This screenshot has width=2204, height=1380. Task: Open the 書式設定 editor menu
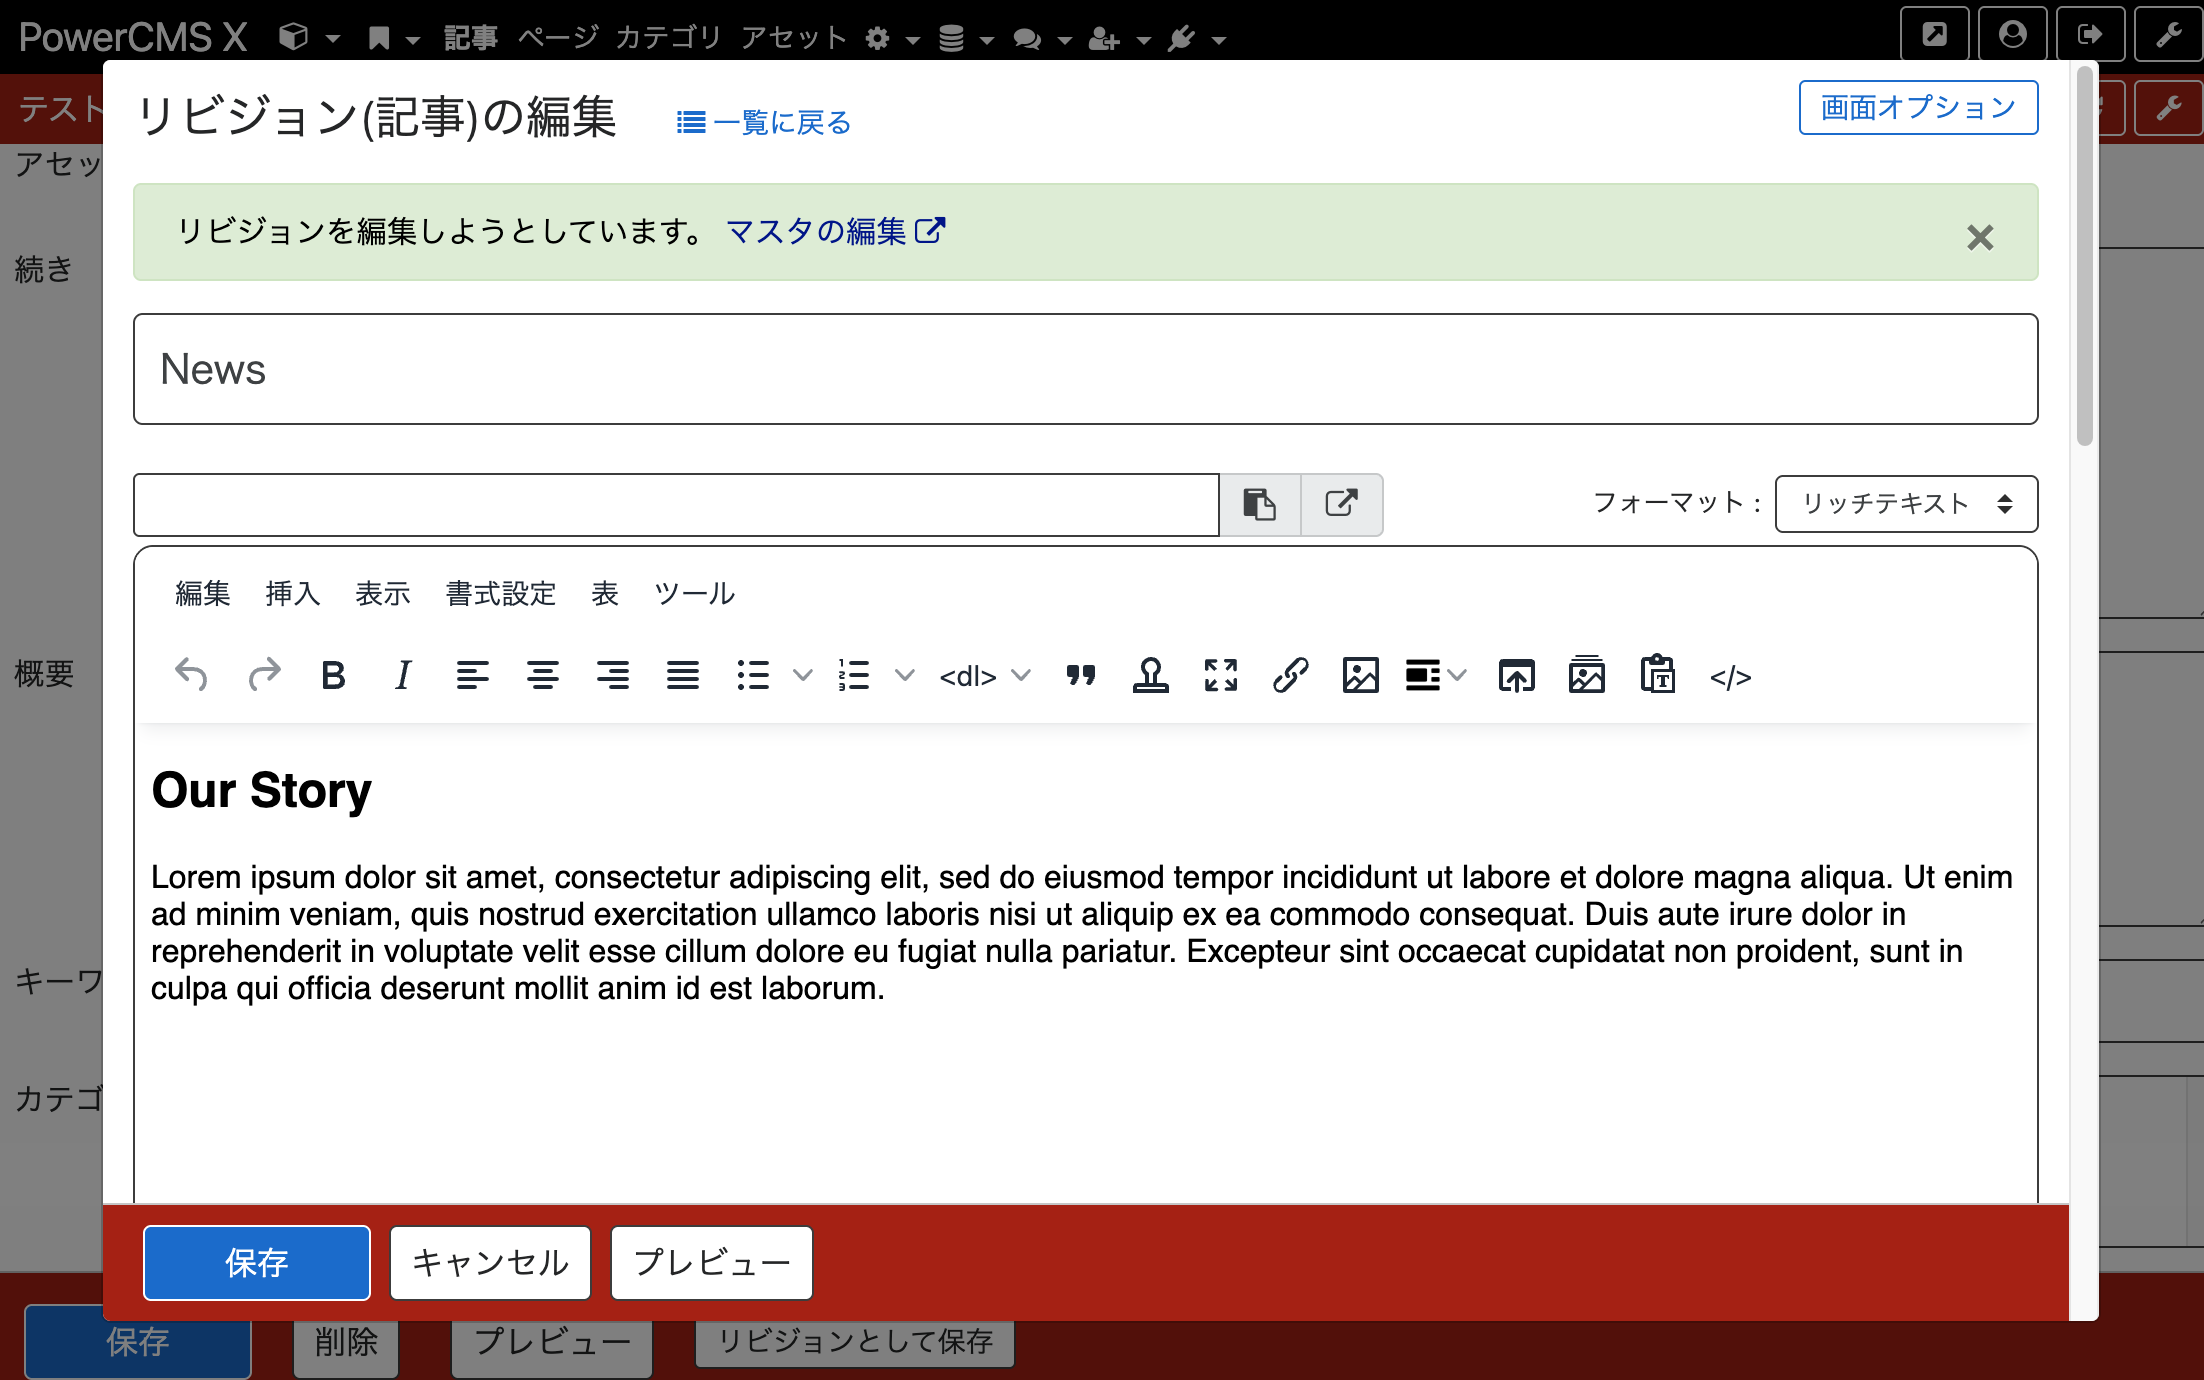click(501, 594)
